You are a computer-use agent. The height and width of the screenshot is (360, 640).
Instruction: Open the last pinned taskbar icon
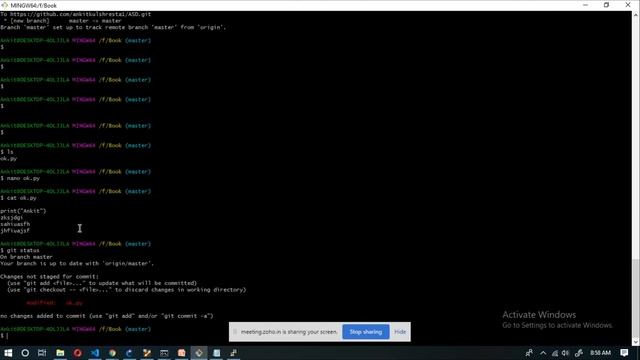pos(233,353)
